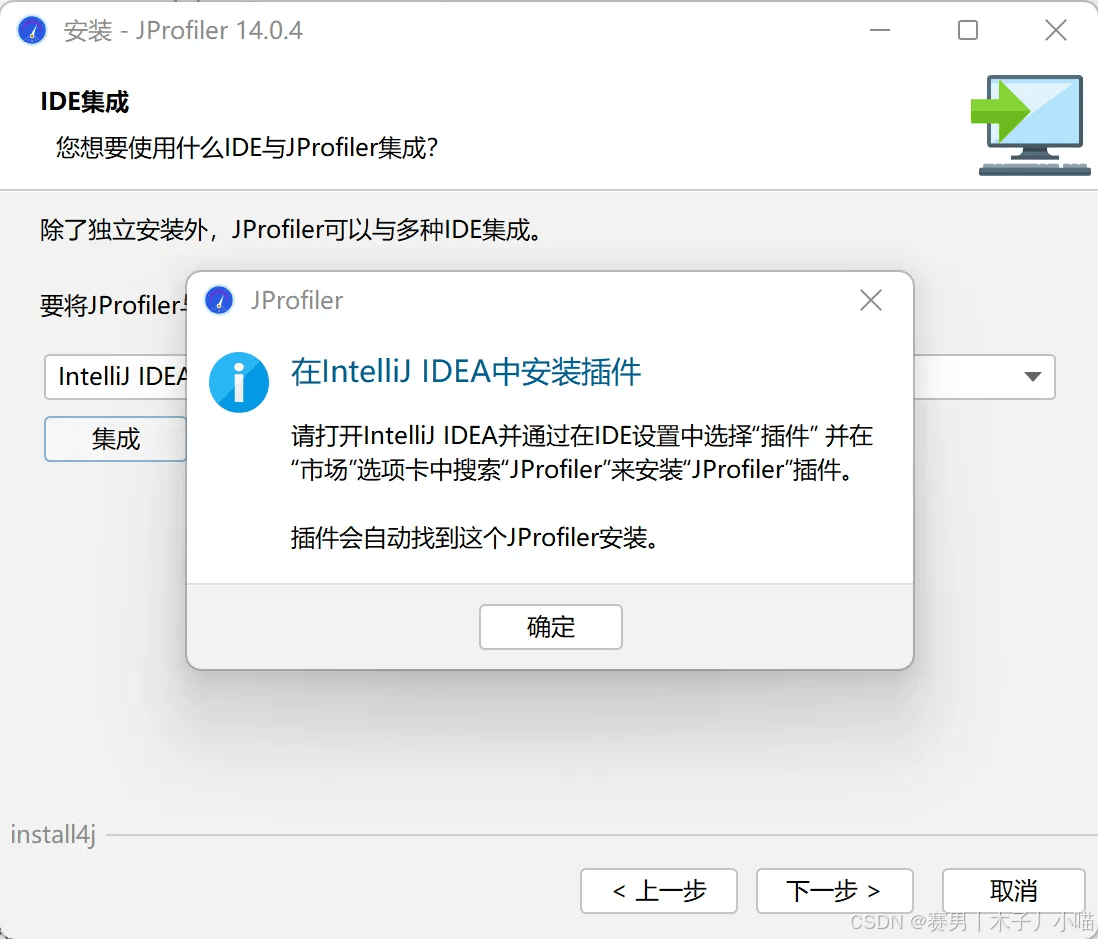The image size is (1098, 939).
Task: Close the installer window
Action: [1055, 30]
